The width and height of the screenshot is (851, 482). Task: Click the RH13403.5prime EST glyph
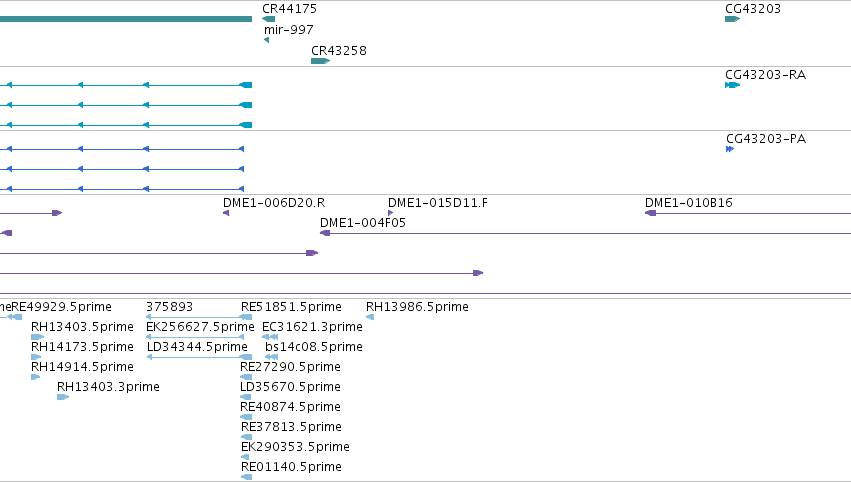pos(37,337)
